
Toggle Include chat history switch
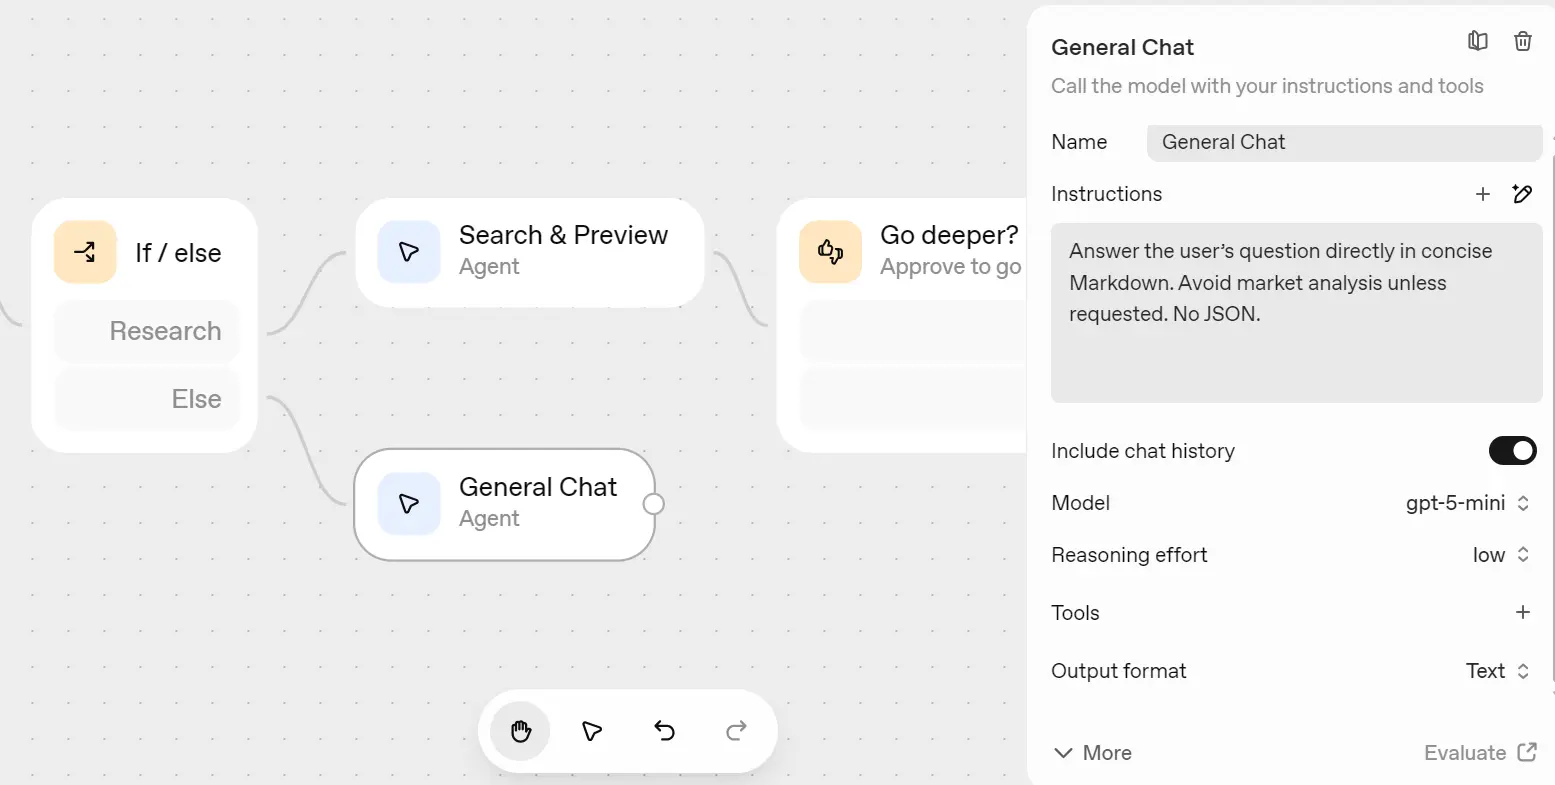coord(1512,451)
